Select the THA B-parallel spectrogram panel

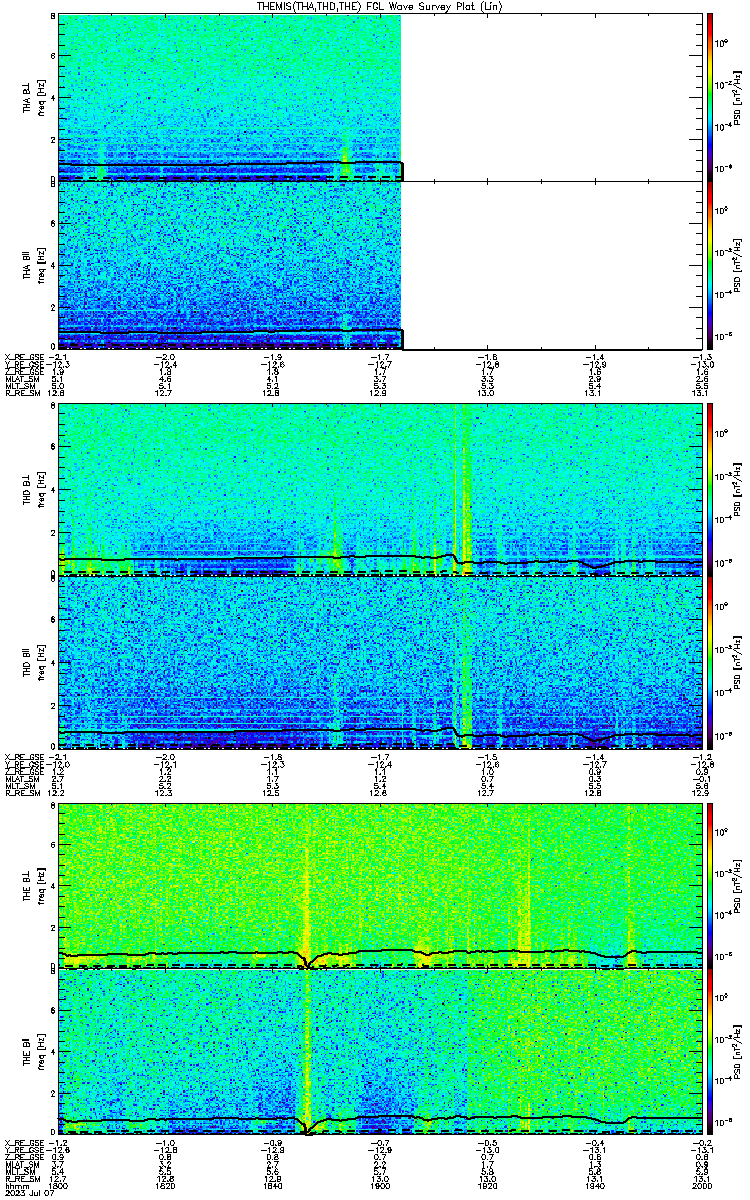pyautogui.click(x=381, y=265)
